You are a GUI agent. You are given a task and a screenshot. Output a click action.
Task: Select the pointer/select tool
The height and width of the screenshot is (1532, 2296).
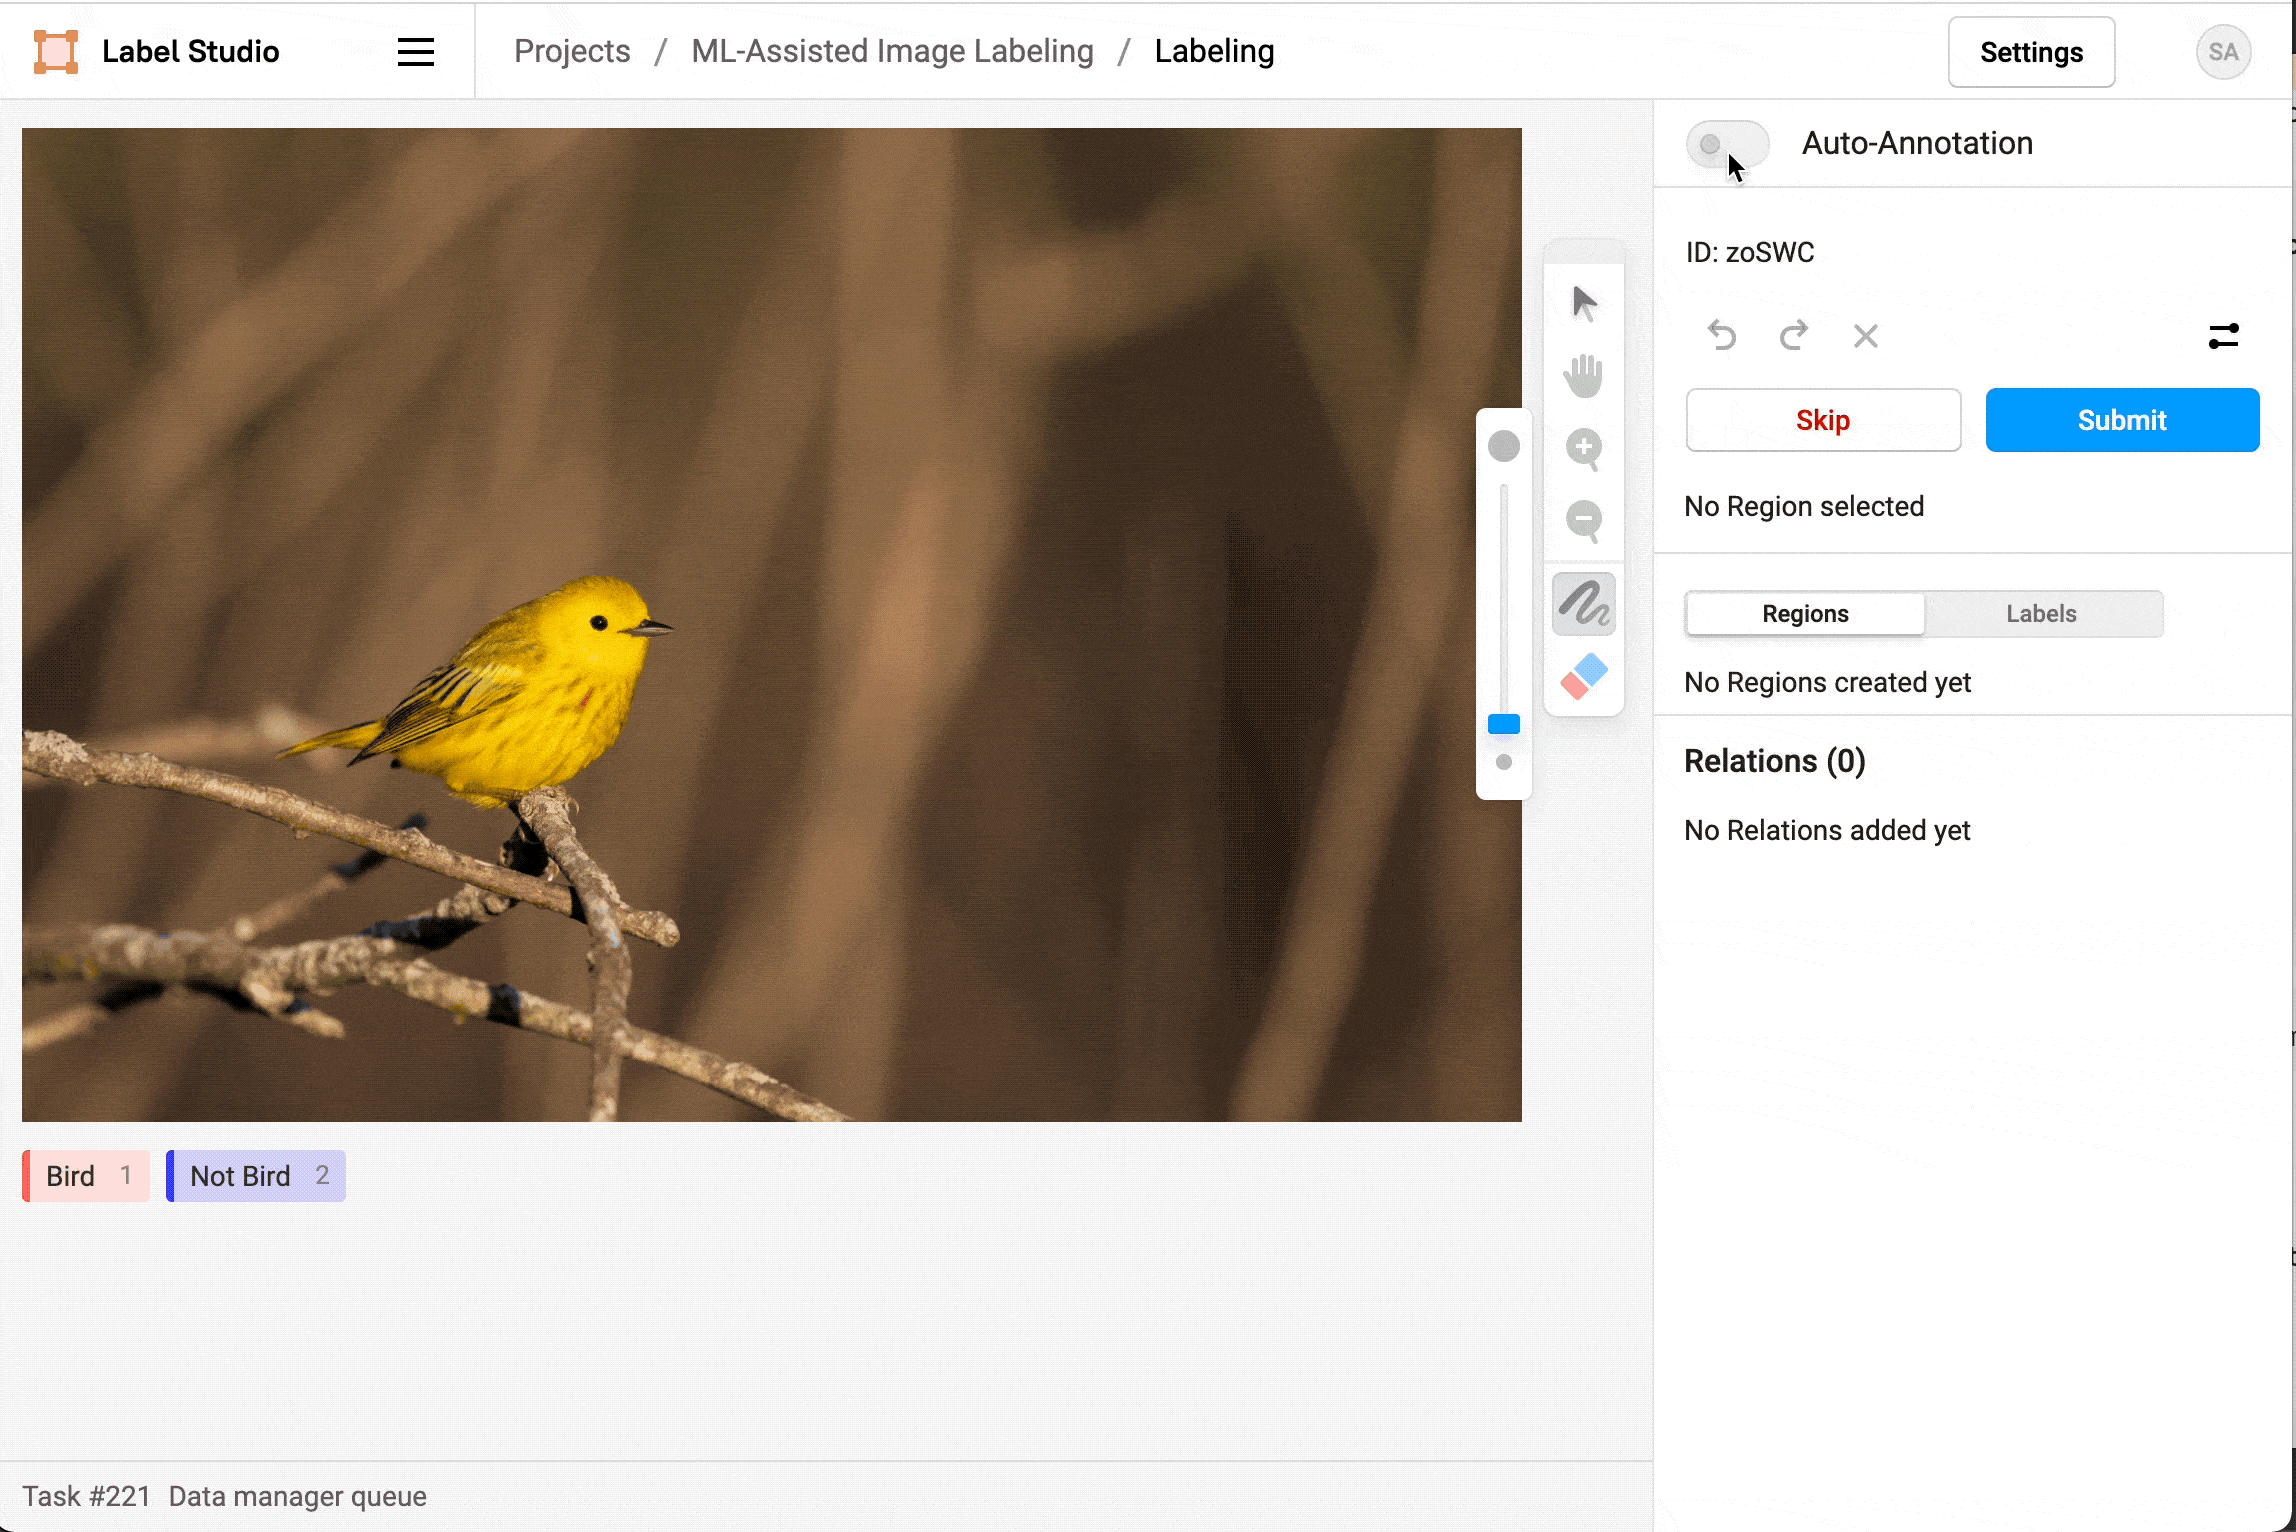pos(1583,303)
